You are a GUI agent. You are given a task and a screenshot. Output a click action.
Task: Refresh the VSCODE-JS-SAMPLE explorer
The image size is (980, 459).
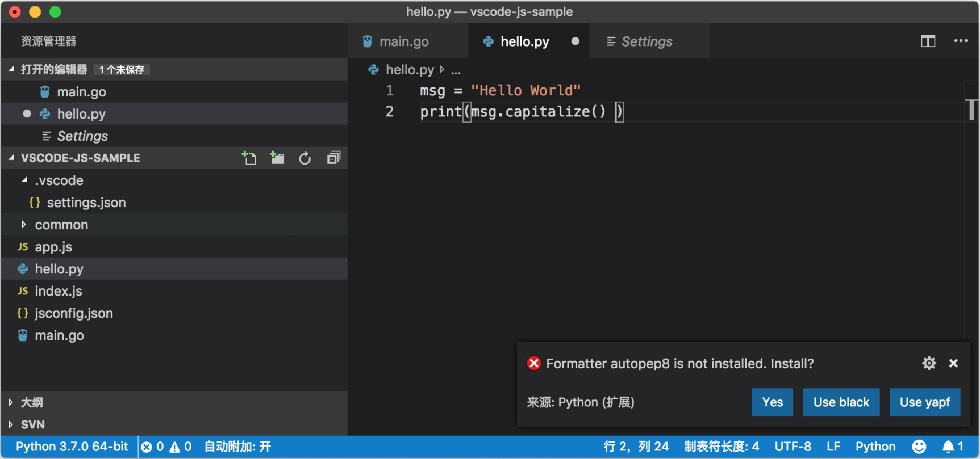305,158
